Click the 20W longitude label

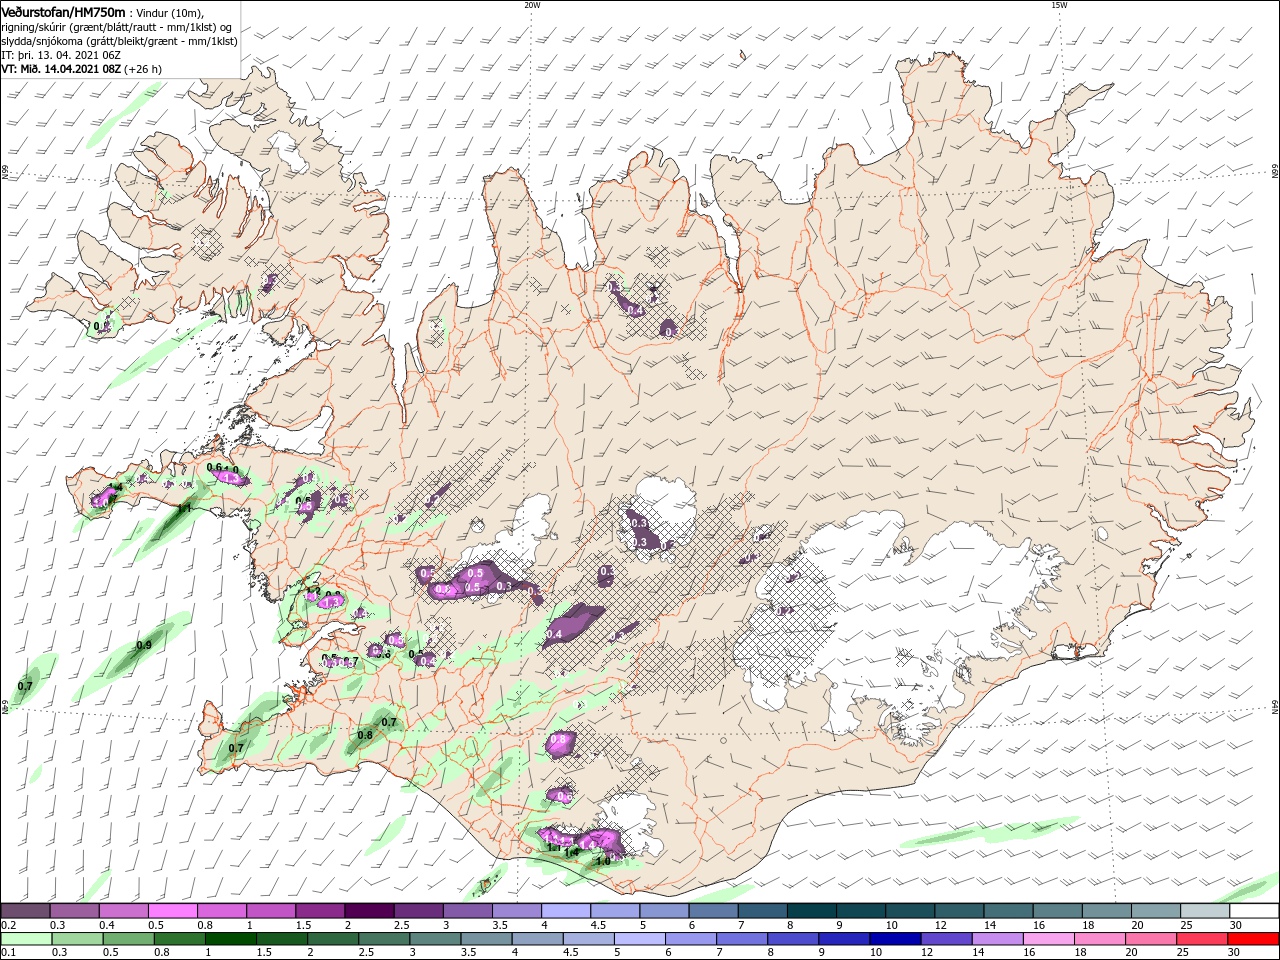click(x=532, y=5)
